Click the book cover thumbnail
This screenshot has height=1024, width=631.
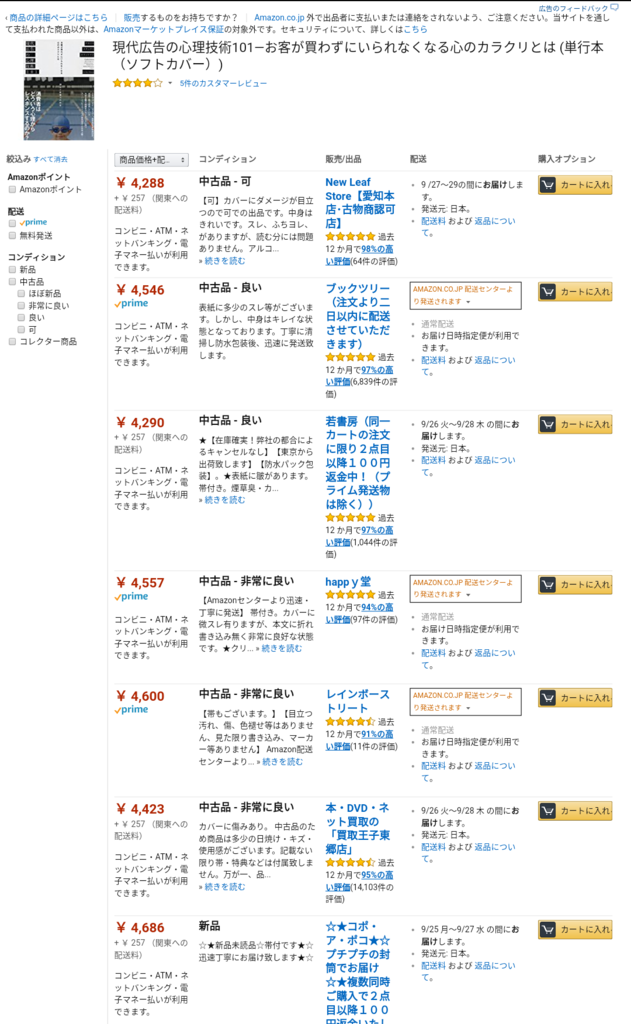(x=59, y=90)
